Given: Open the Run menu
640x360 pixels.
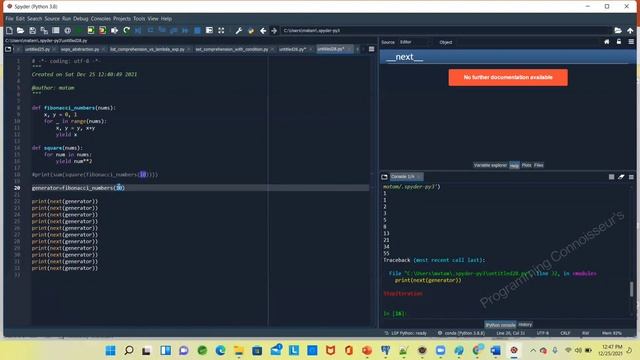Looking at the screenshot, I should point(67,19).
